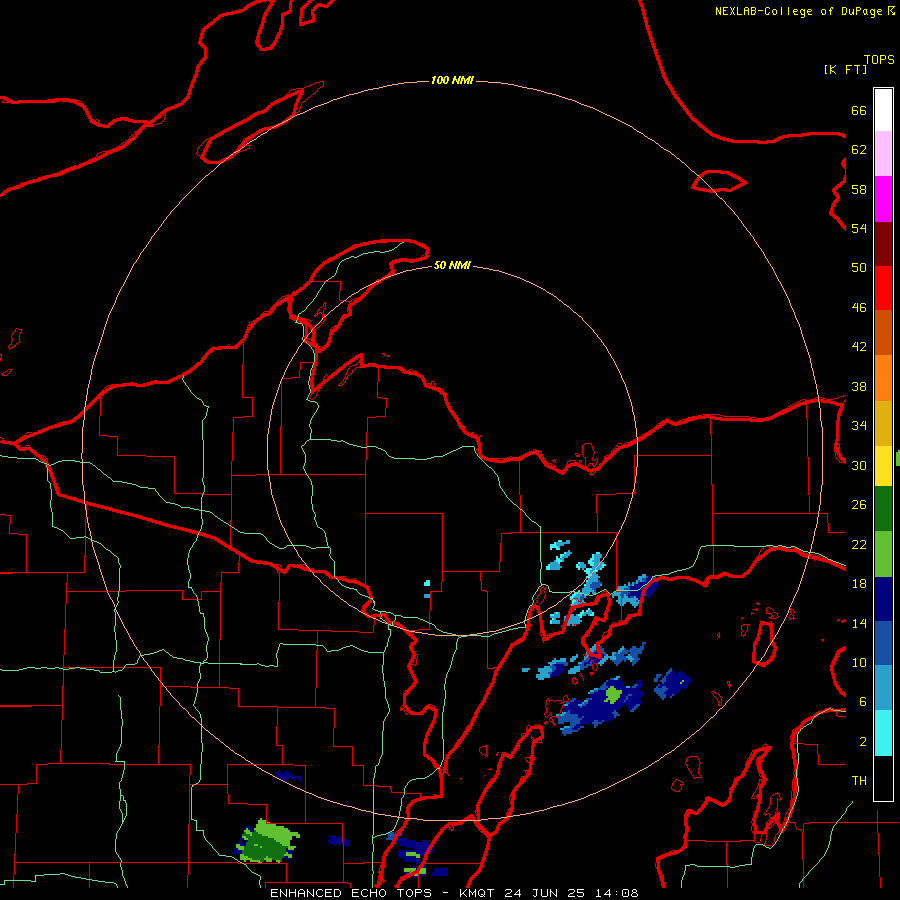Click the NEXLAB-College of DuPage label
This screenshot has height=900, width=900.
(x=799, y=11)
